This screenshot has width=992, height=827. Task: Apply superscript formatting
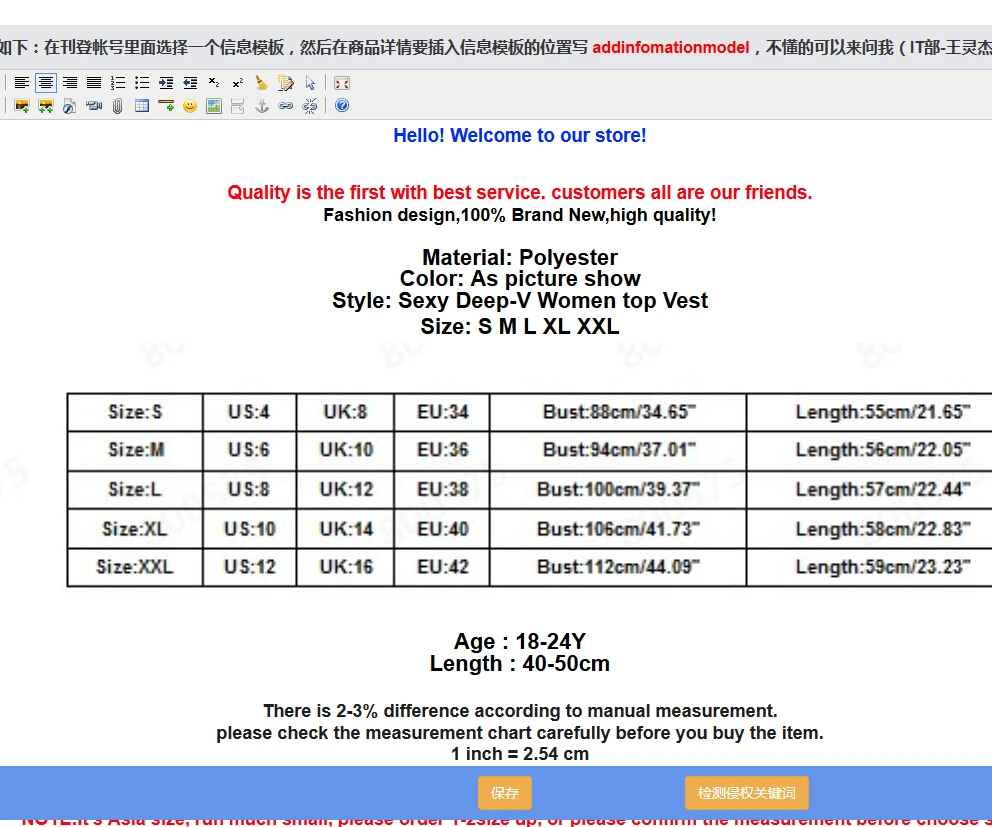point(238,83)
